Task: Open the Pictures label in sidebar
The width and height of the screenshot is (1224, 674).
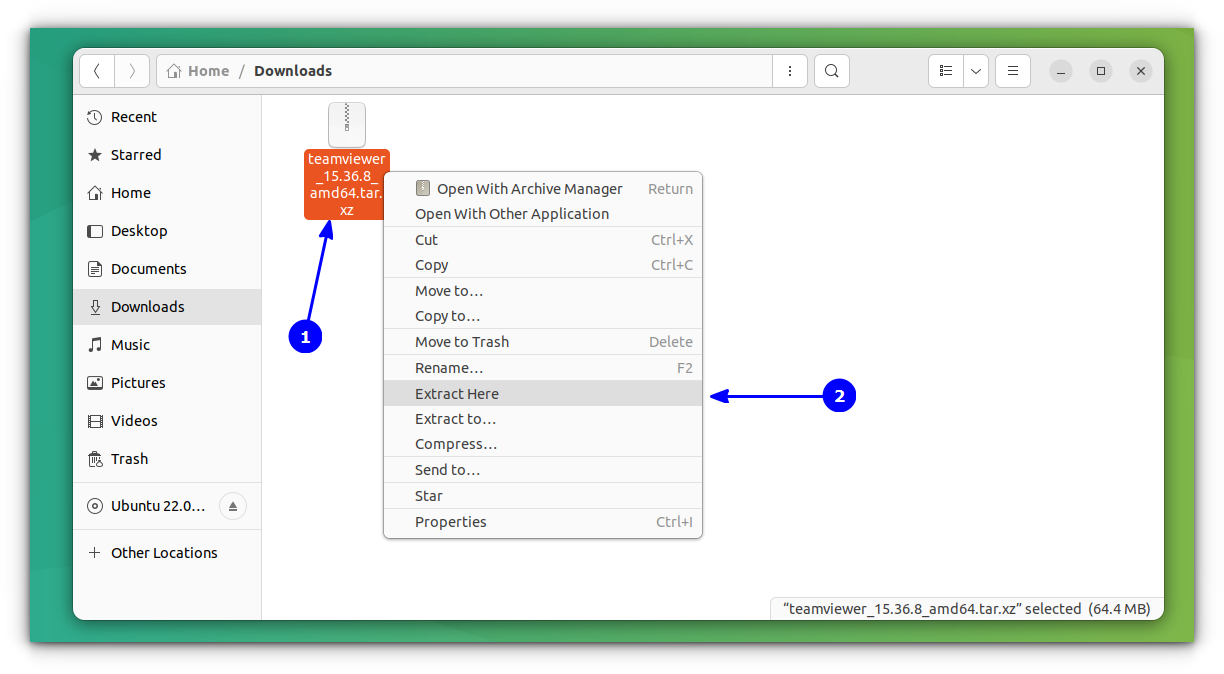Action: point(138,383)
